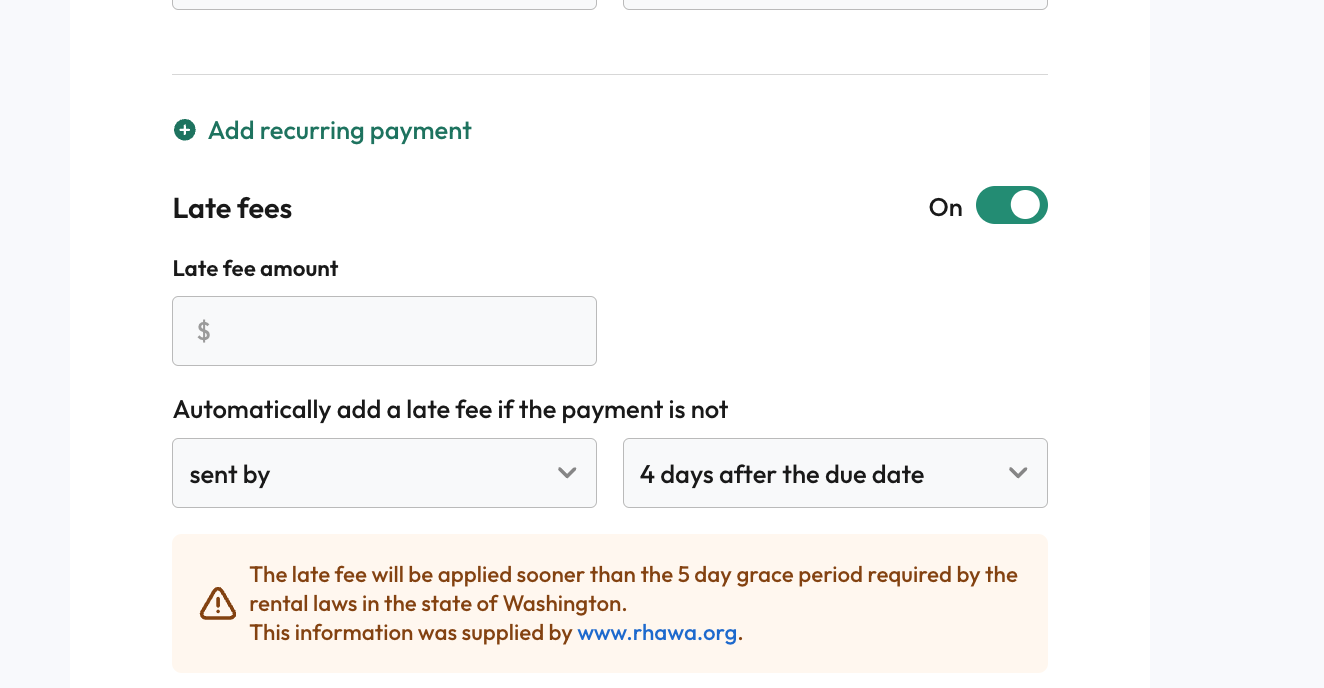Click the partially visible top-left input box
This screenshot has height=688, width=1324.
pos(384,4)
